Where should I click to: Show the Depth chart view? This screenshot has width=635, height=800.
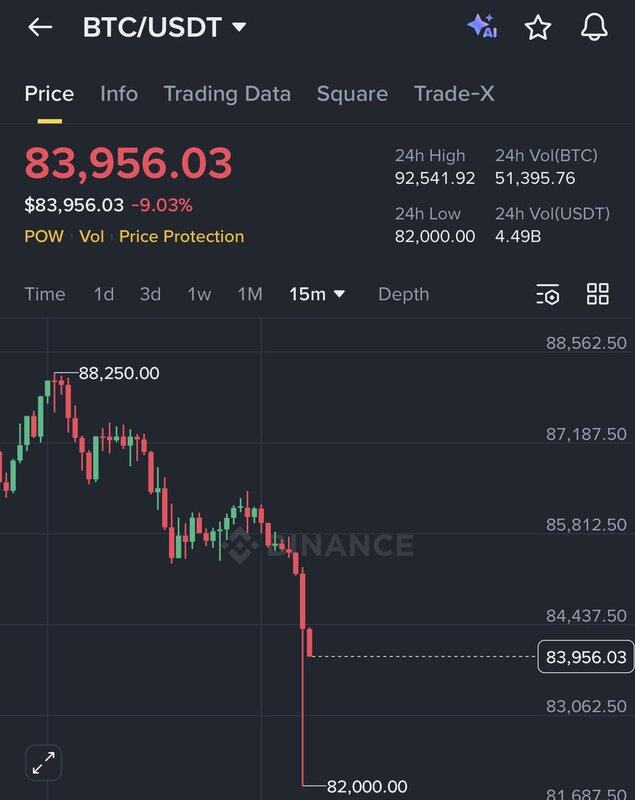click(403, 294)
